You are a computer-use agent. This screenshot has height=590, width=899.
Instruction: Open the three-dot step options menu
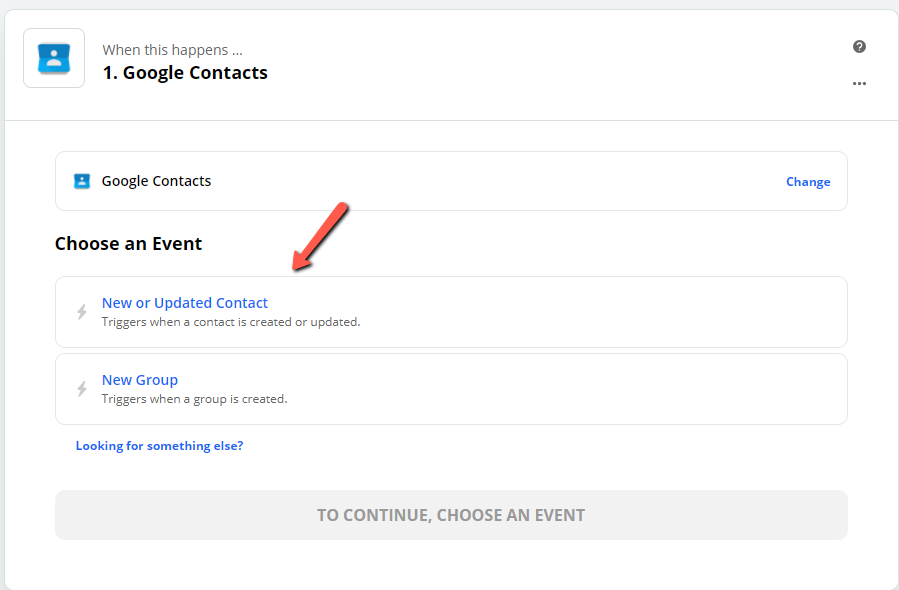859,84
